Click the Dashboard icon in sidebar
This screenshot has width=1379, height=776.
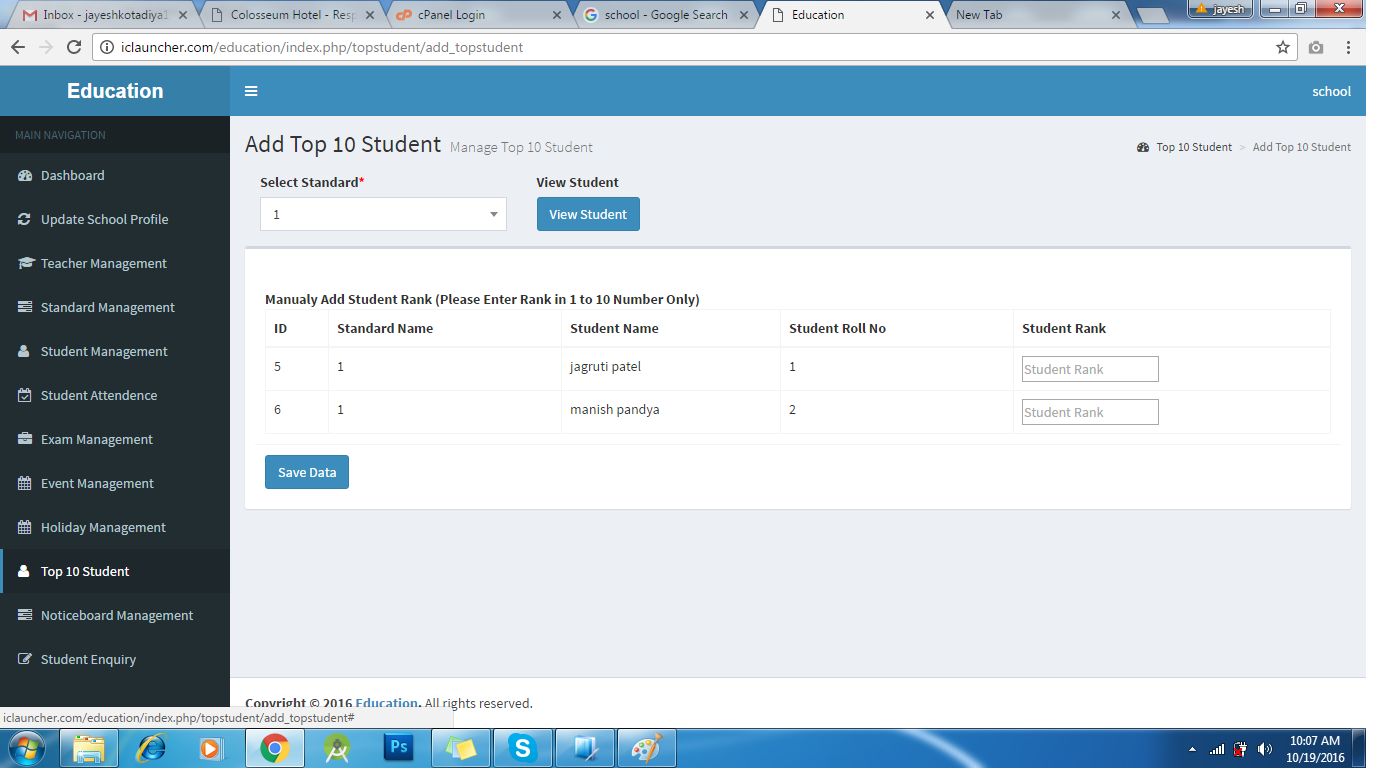coord(25,175)
